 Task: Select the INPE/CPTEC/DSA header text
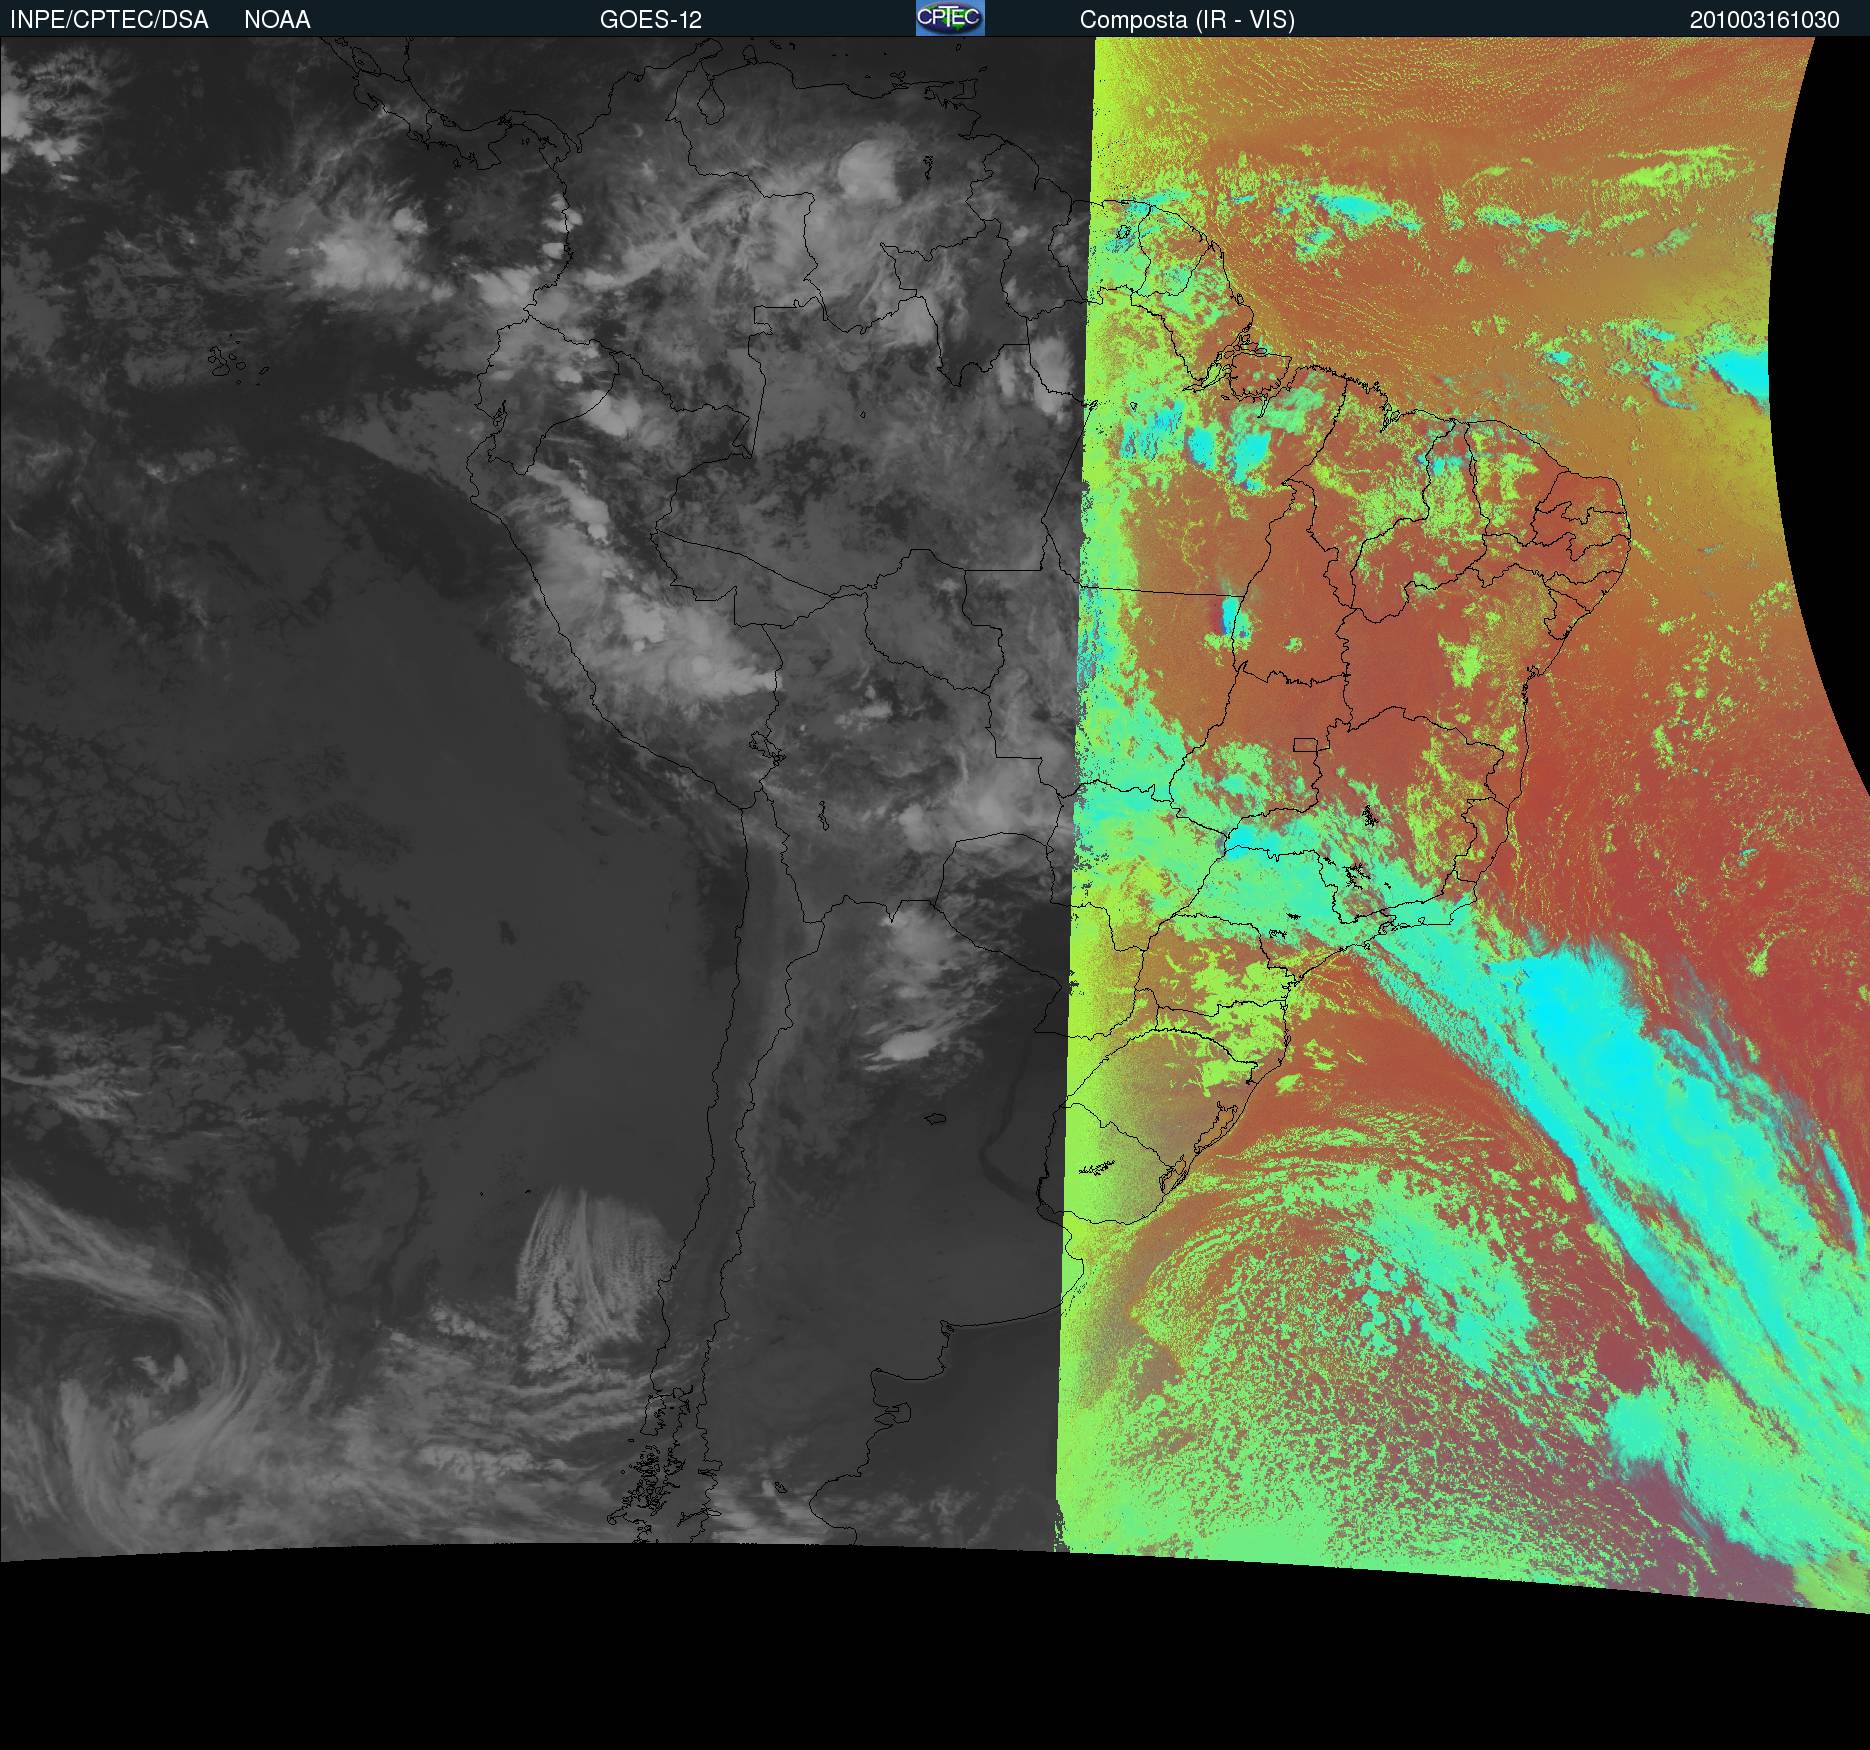[109, 20]
